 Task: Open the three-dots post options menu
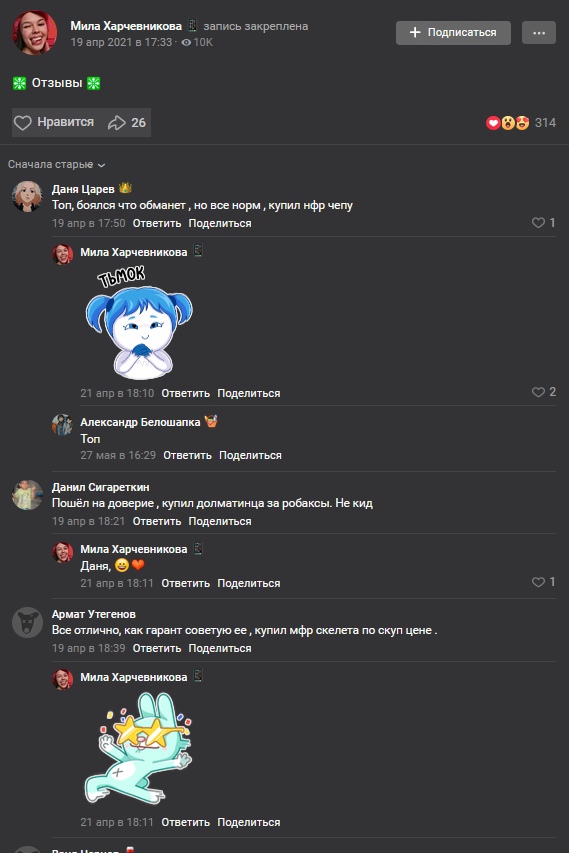539,33
